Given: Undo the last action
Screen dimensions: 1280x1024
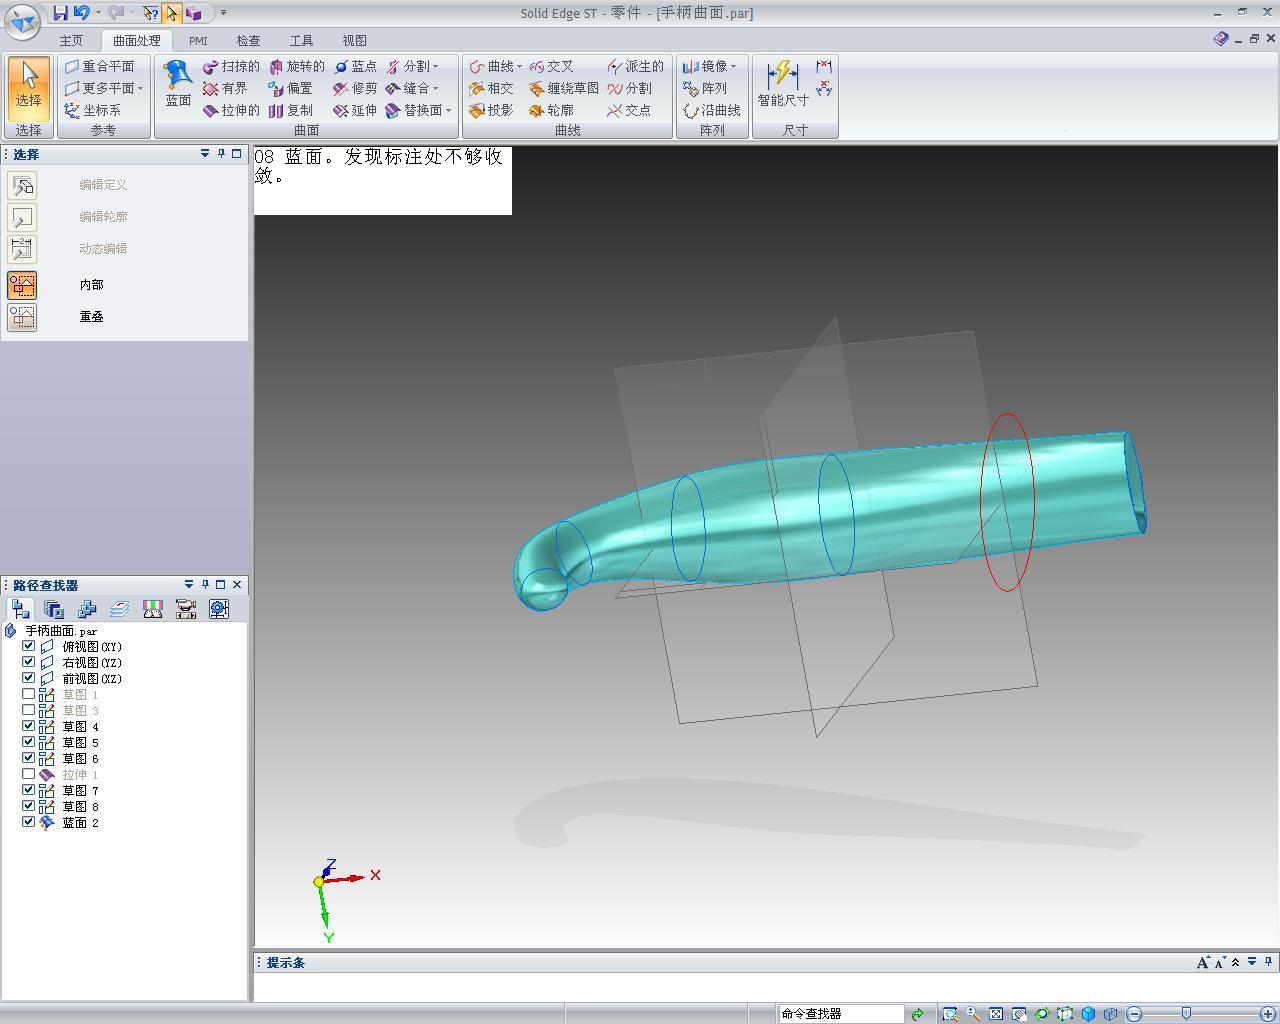Looking at the screenshot, I should 81,13.
